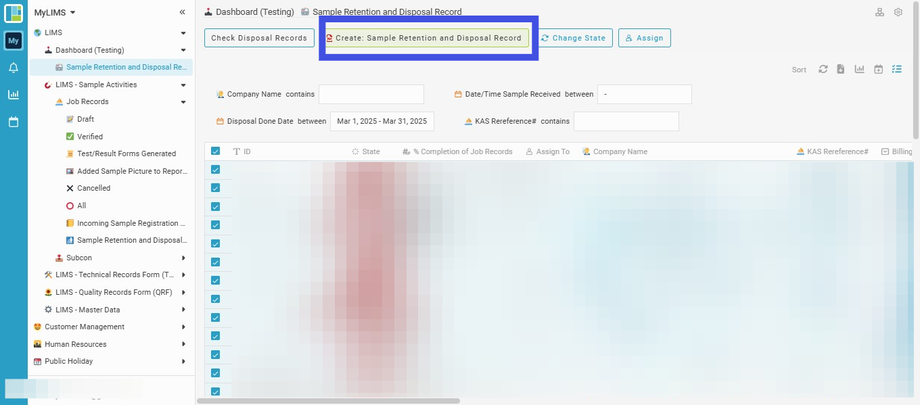
Task: Click the horizontal scrollbar under the table
Action: click(x=329, y=401)
